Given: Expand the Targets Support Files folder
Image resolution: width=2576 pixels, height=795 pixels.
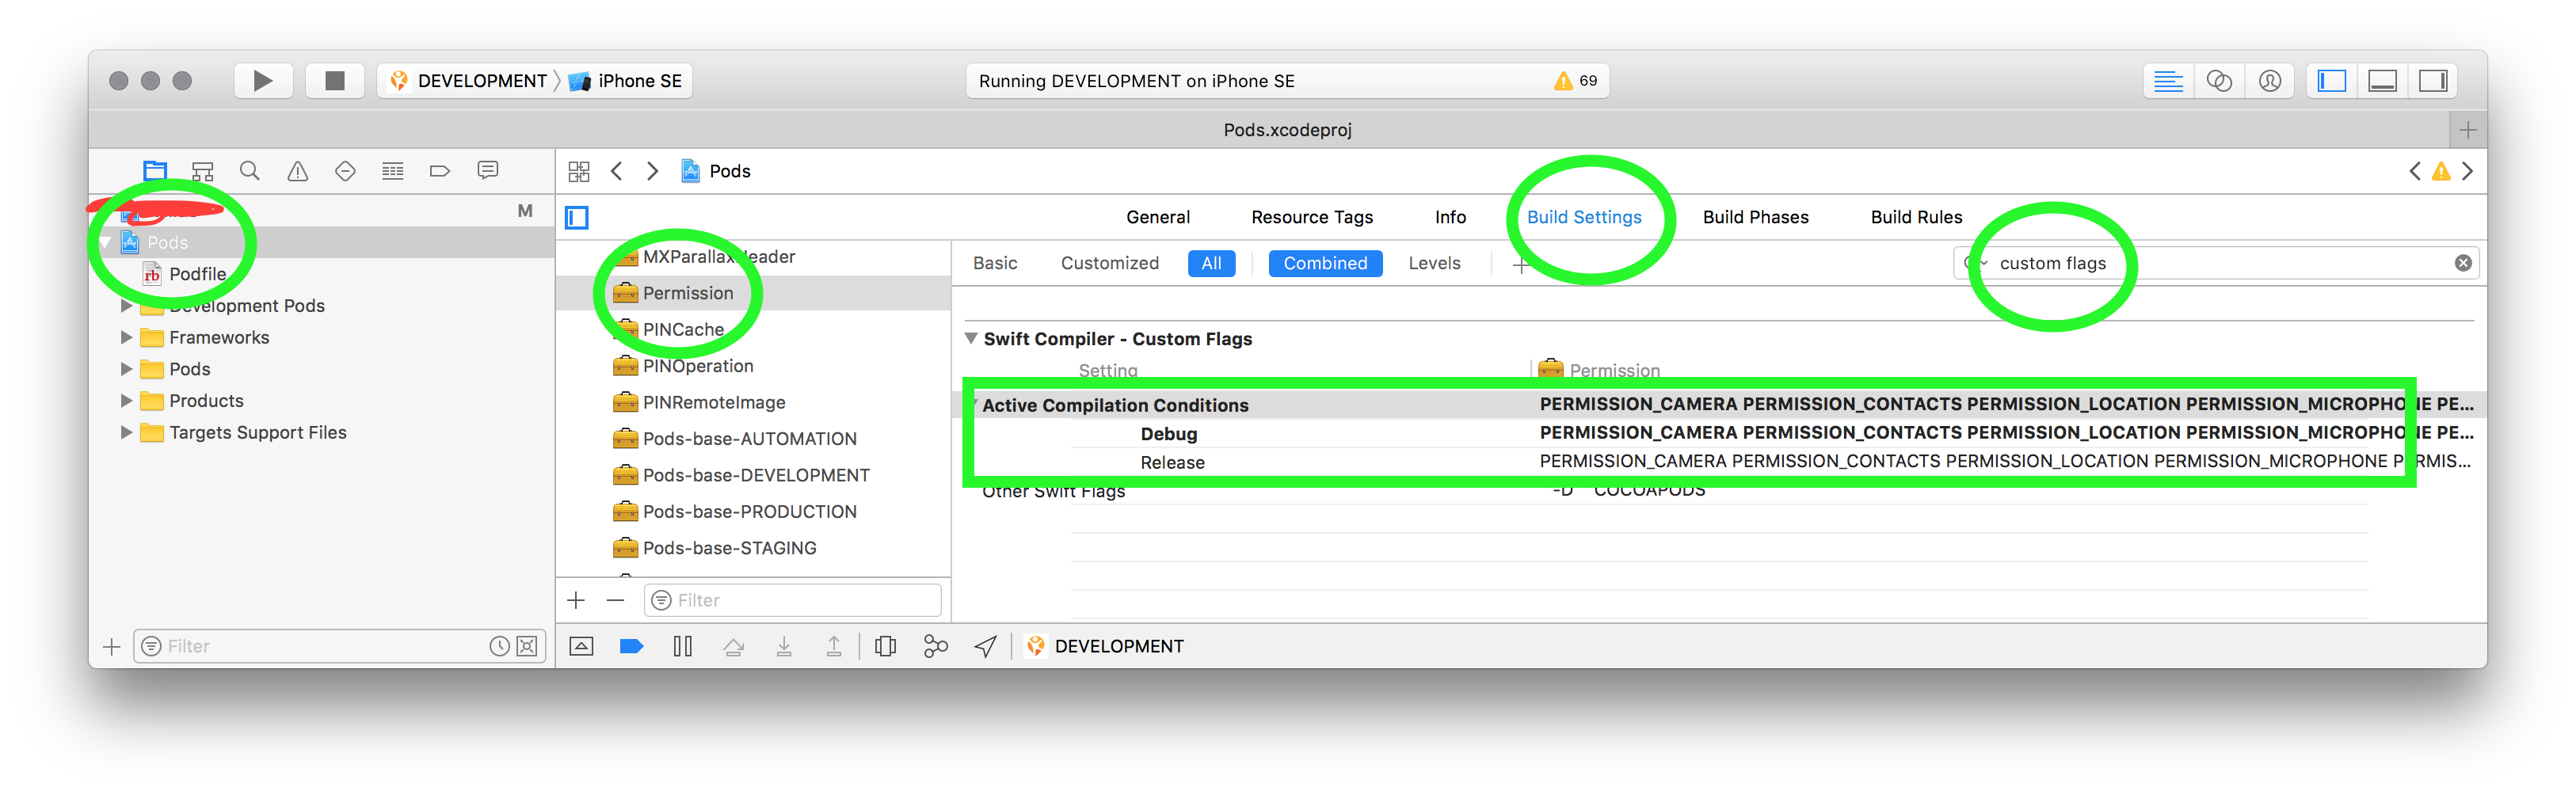Looking at the screenshot, I should coord(126,433).
